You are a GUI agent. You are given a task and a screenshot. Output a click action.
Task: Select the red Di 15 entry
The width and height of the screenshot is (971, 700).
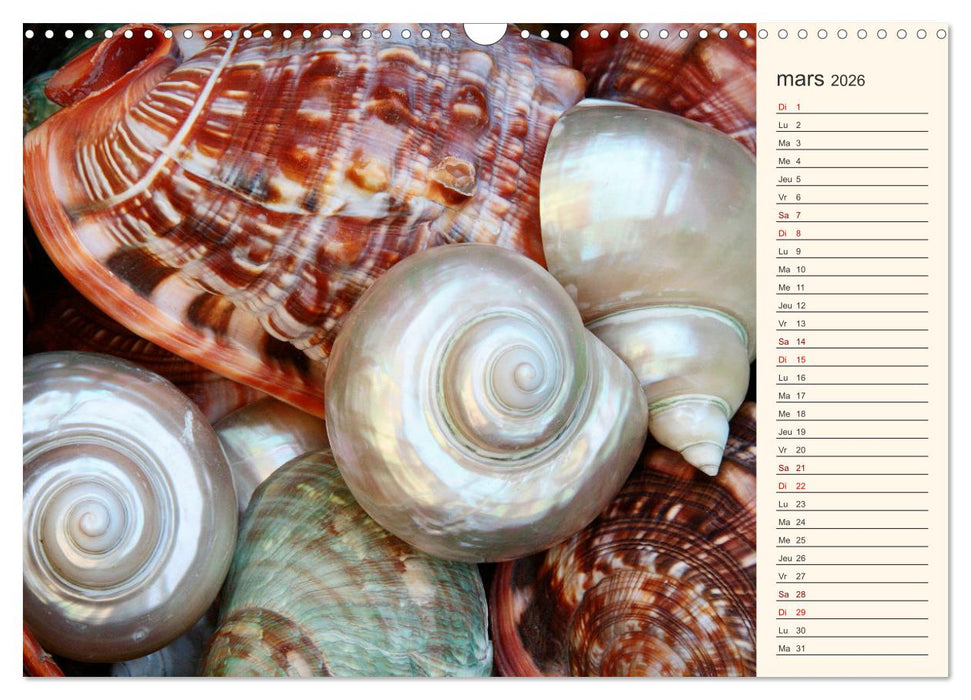[x=851, y=359]
